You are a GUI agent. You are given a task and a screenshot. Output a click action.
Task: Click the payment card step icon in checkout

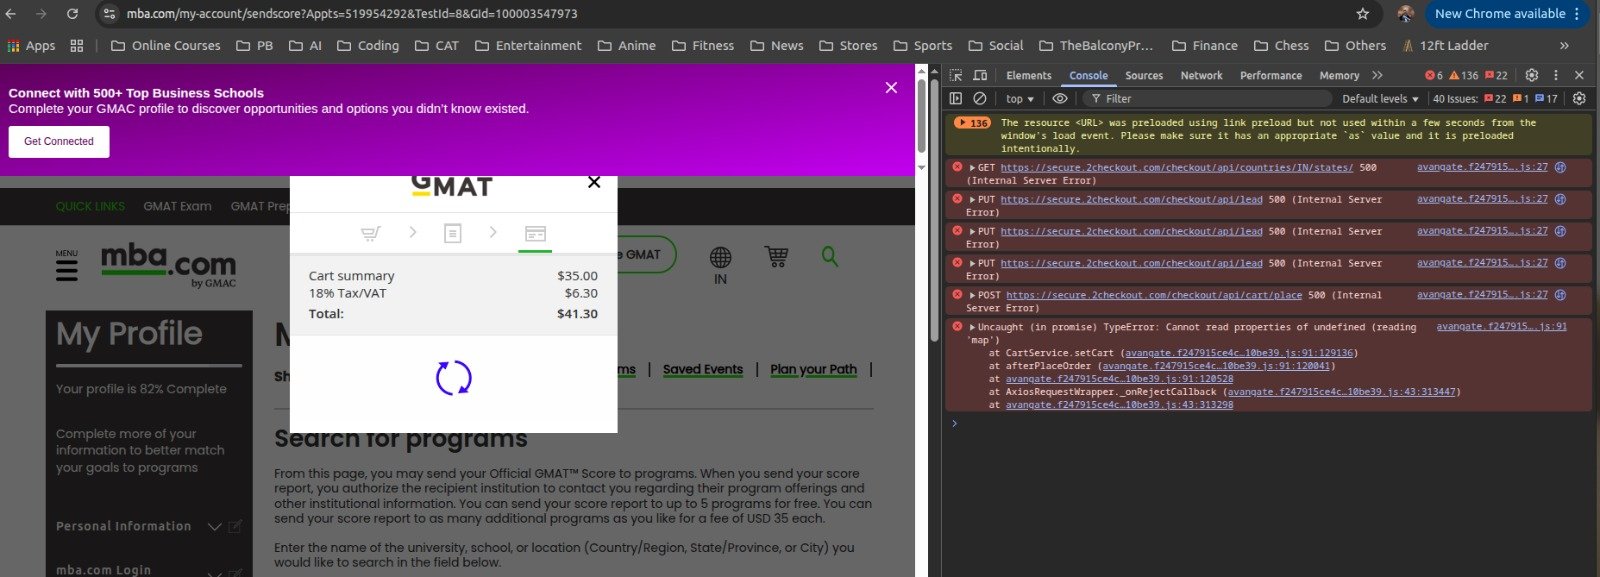(535, 233)
